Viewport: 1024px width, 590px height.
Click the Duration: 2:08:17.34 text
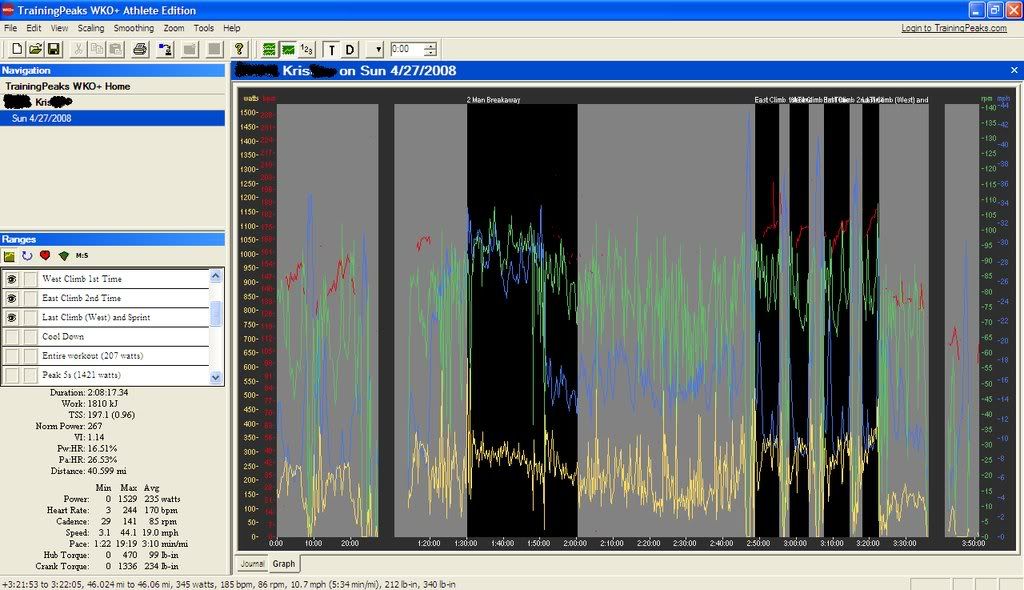point(89,393)
